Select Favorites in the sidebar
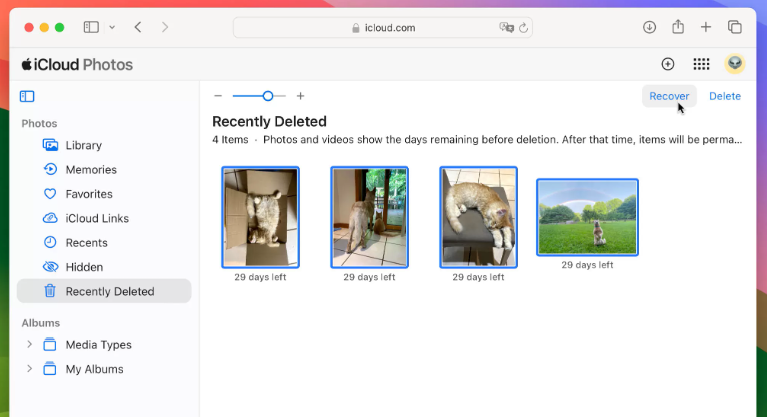 tap(88, 194)
